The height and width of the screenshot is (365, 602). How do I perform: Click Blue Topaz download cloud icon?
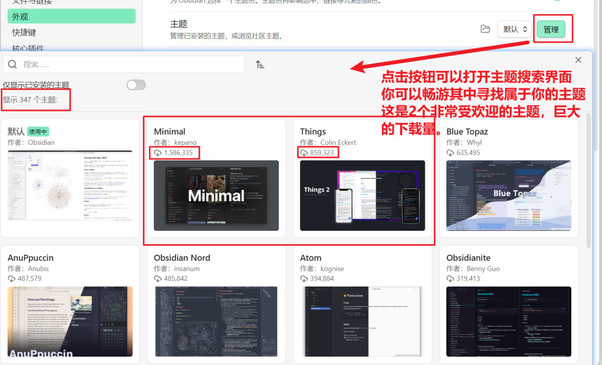click(450, 153)
